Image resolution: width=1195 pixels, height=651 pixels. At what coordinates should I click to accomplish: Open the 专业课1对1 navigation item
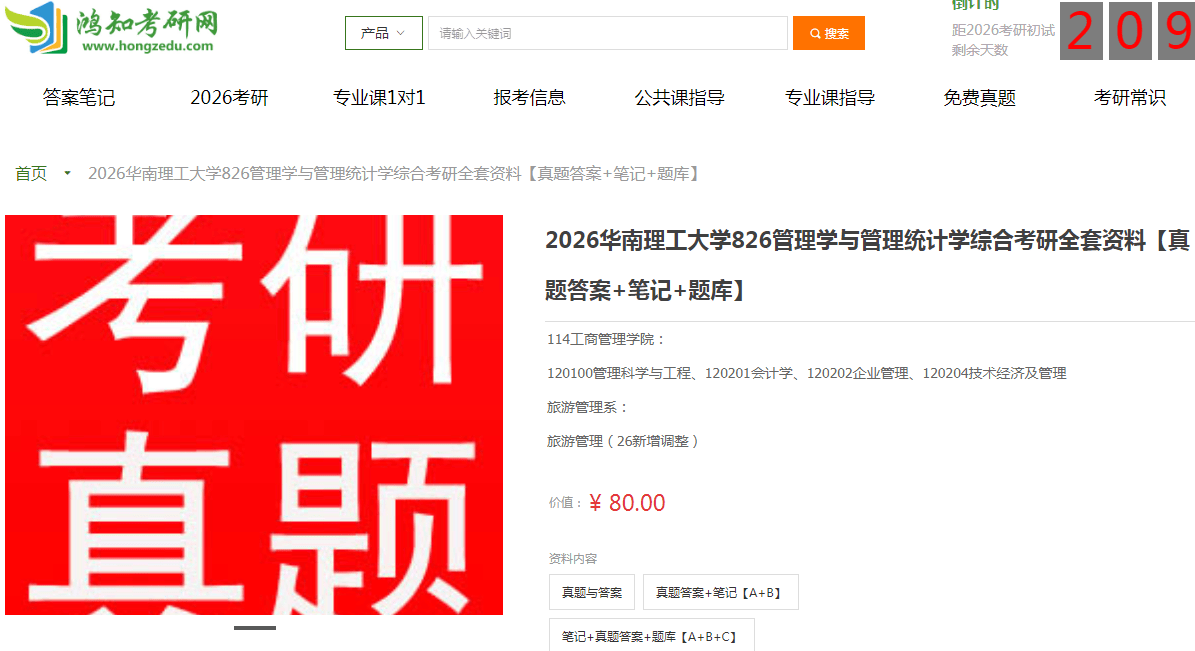379,98
